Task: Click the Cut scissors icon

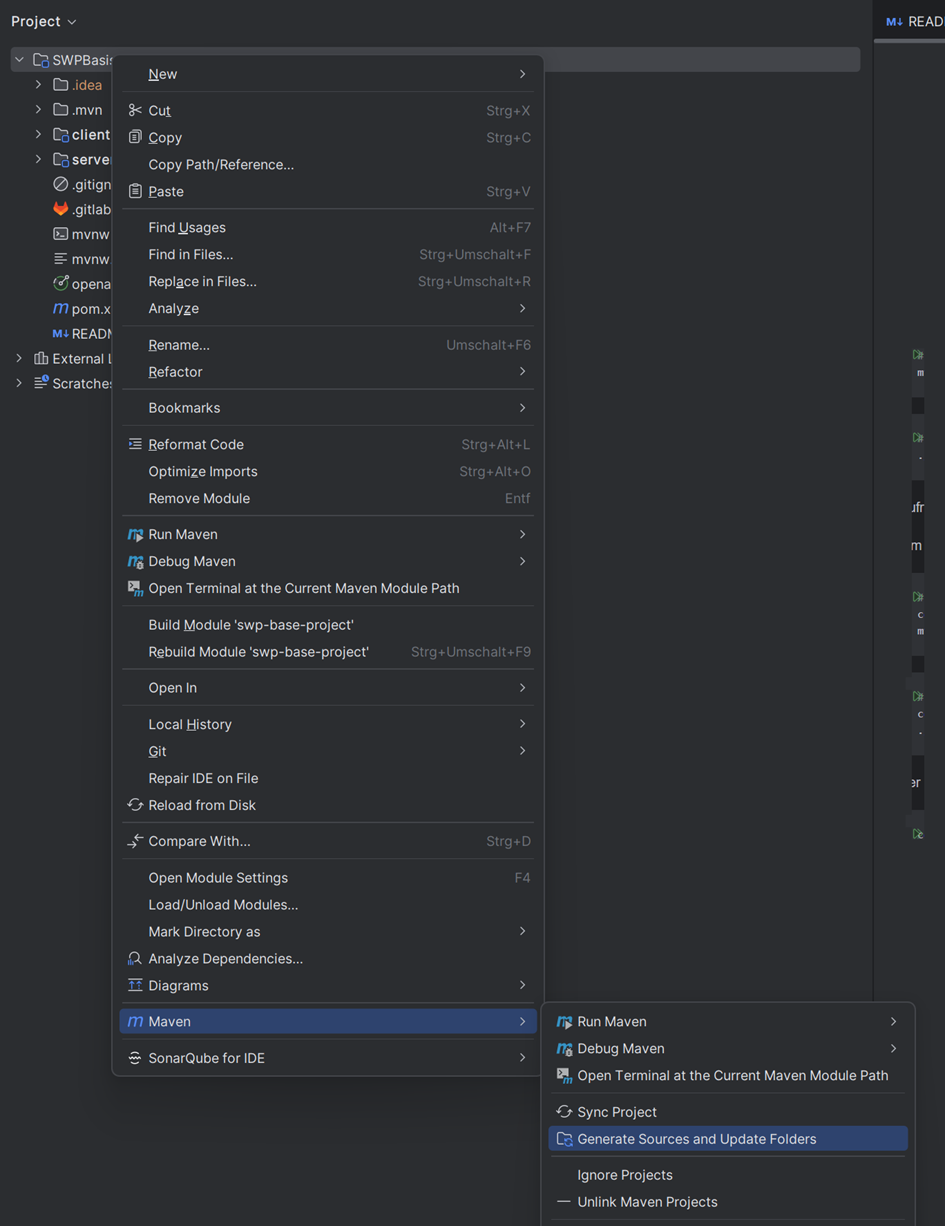Action: click(135, 110)
